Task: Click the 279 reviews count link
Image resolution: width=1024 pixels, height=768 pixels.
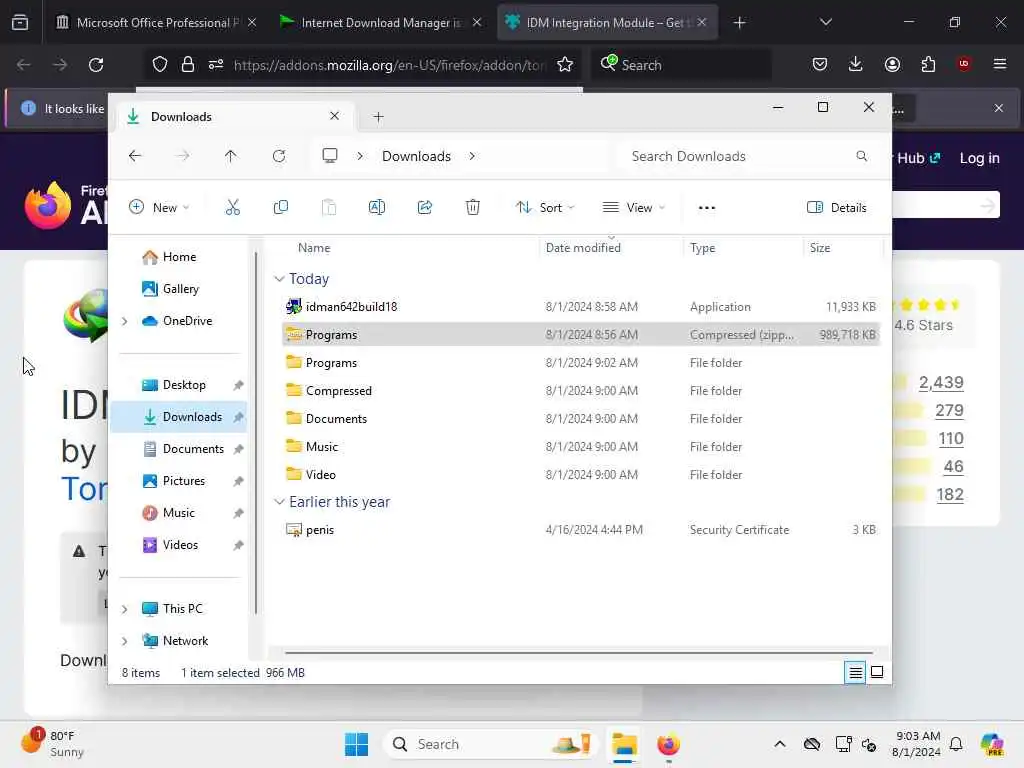Action: [949, 410]
